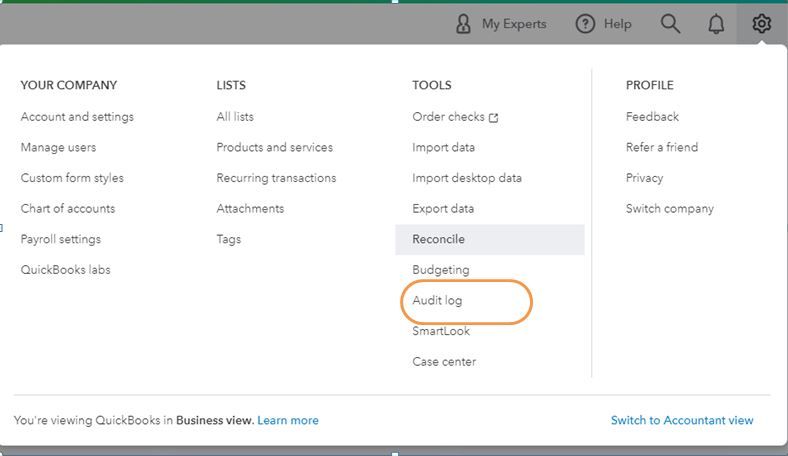
Task: Click the Help question mark icon
Action: point(585,24)
